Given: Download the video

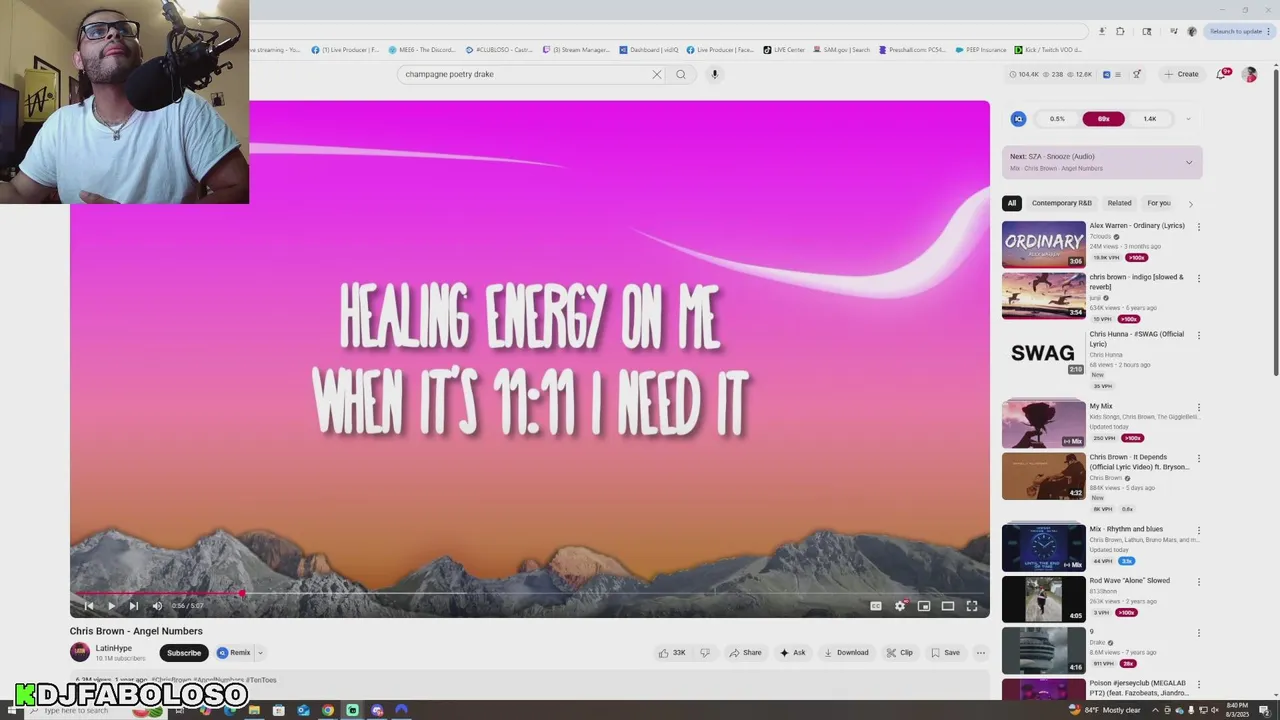Looking at the screenshot, I should [846, 653].
